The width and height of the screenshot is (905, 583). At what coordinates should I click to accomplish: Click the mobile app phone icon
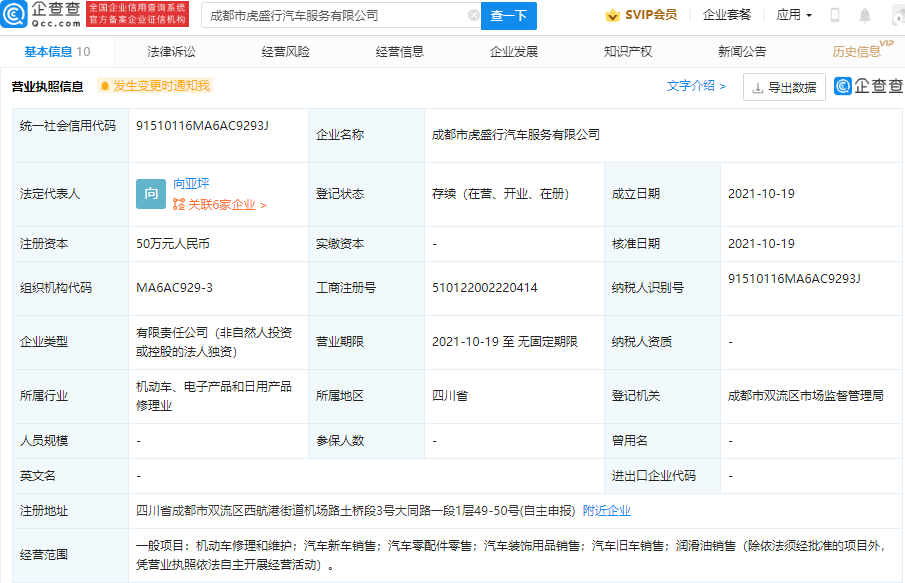[x=835, y=15]
